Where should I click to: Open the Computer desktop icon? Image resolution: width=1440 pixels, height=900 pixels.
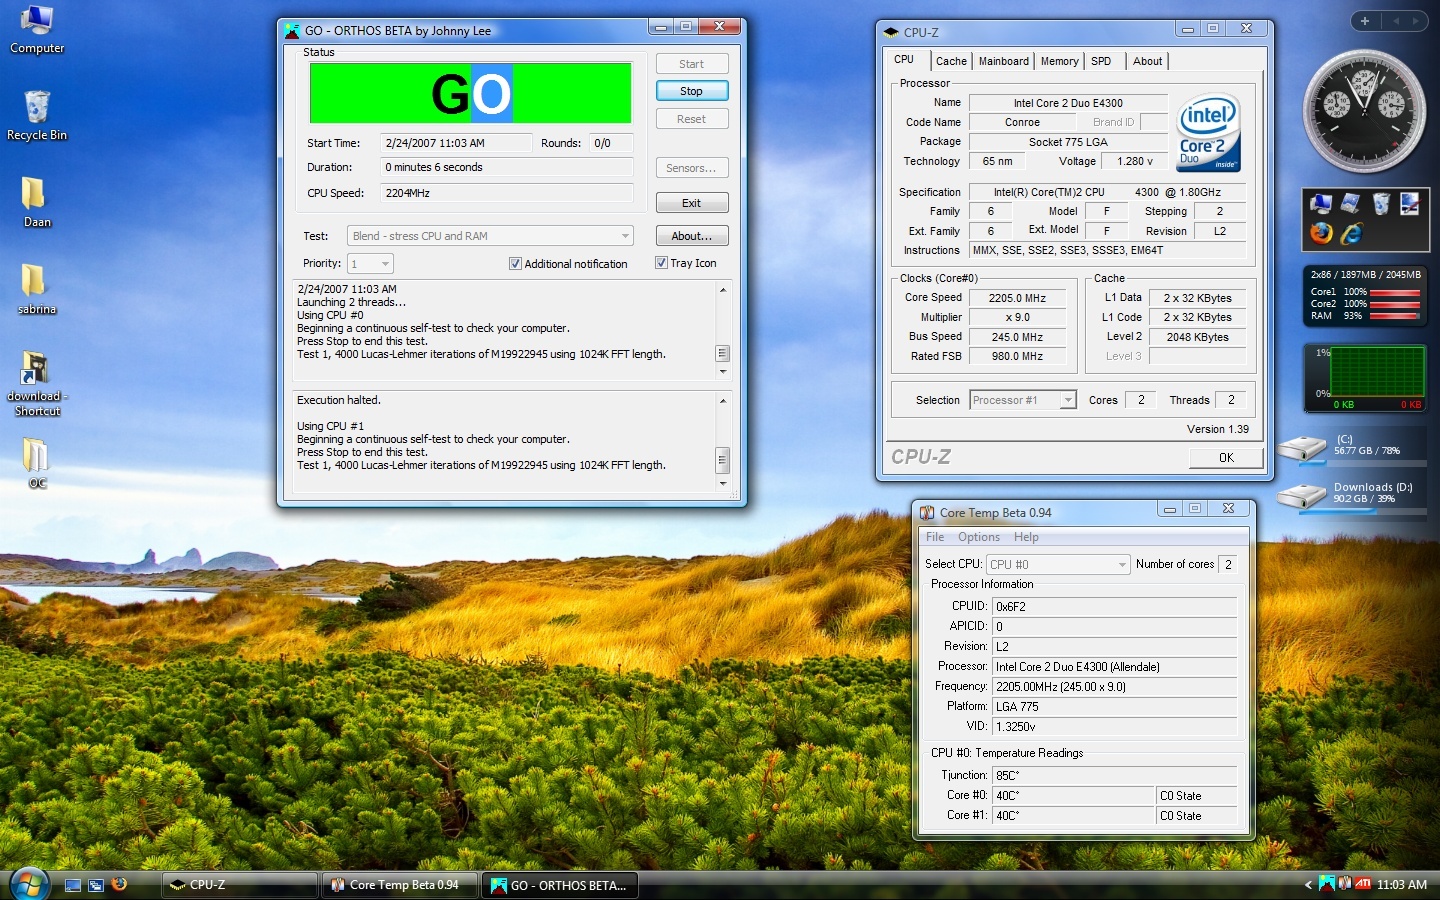tap(37, 29)
